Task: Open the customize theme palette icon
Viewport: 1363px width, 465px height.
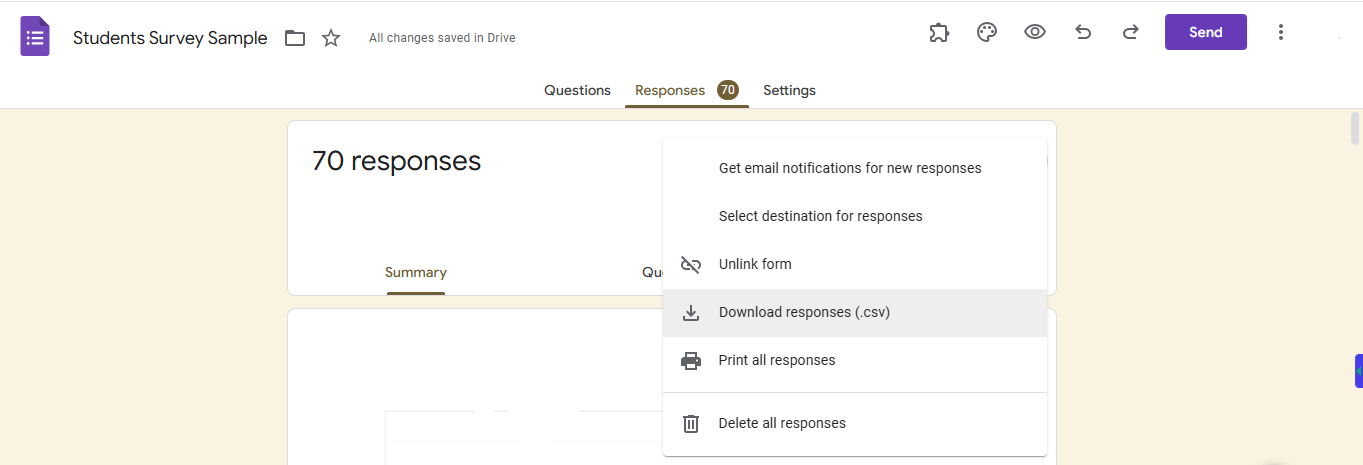Action: click(x=986, y=32)
